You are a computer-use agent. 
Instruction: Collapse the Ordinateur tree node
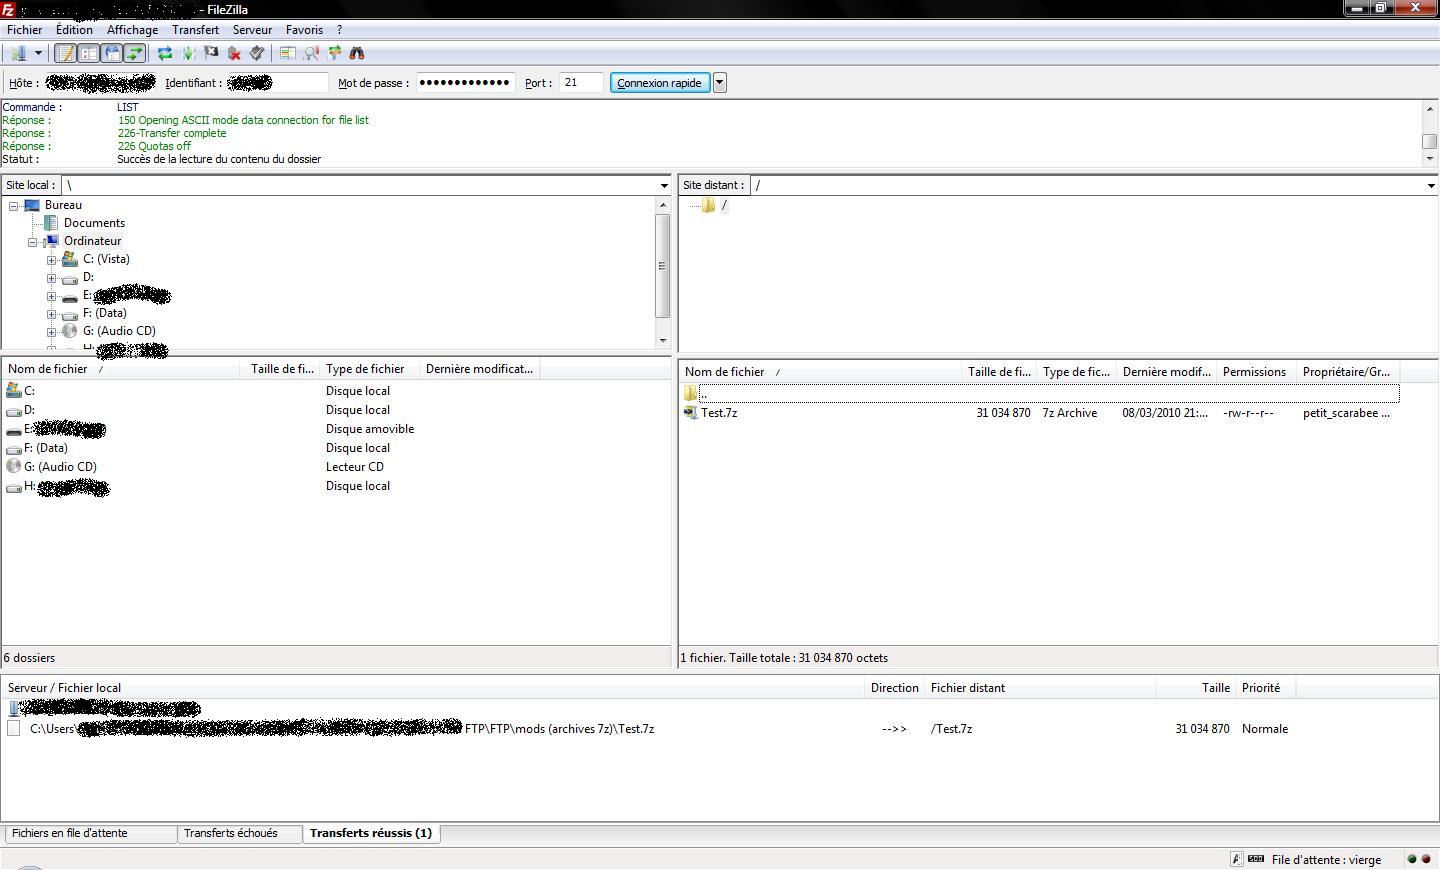[x=33, y=241]
